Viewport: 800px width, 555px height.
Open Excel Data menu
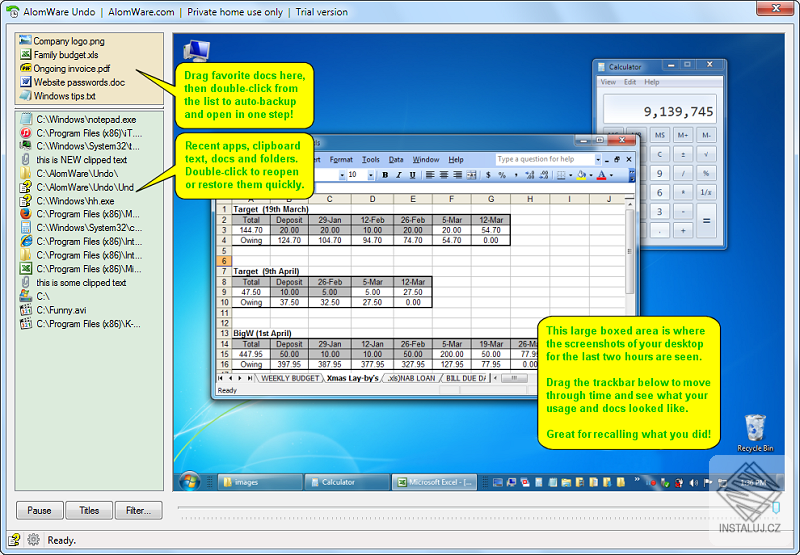coord(396,160)
